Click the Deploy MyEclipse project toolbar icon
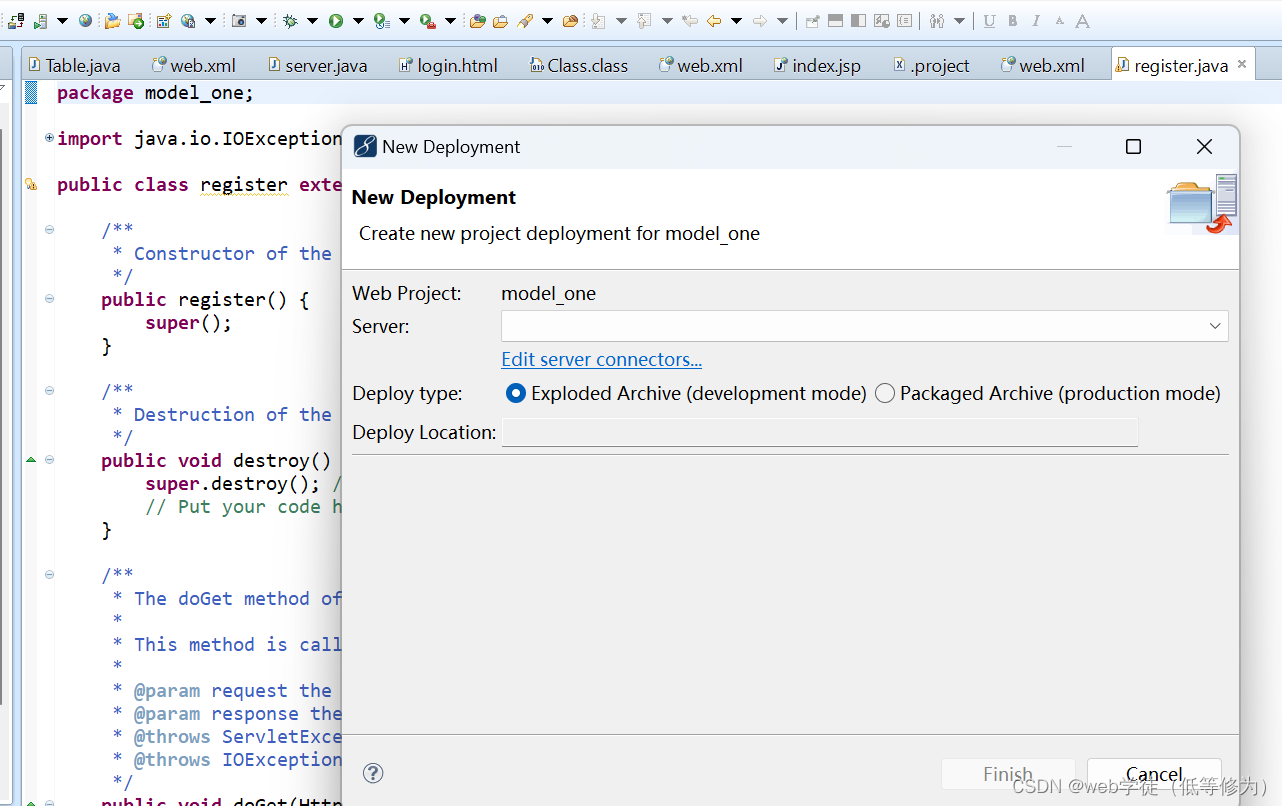The height and width of the screenshot is (806, 1282). [x=16, y=21]
